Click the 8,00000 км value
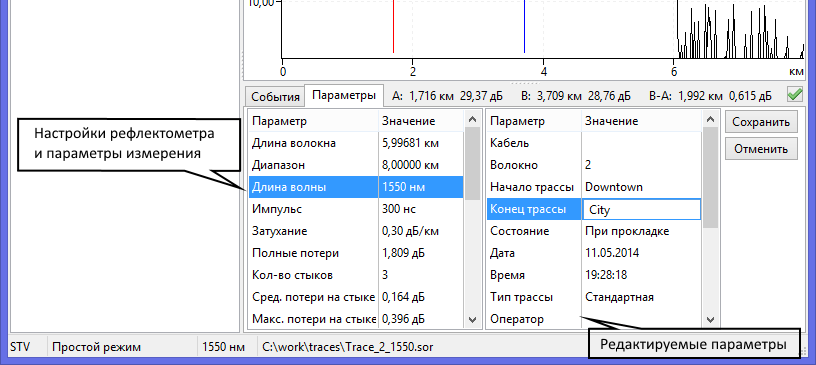 click(x=411, y=165)
